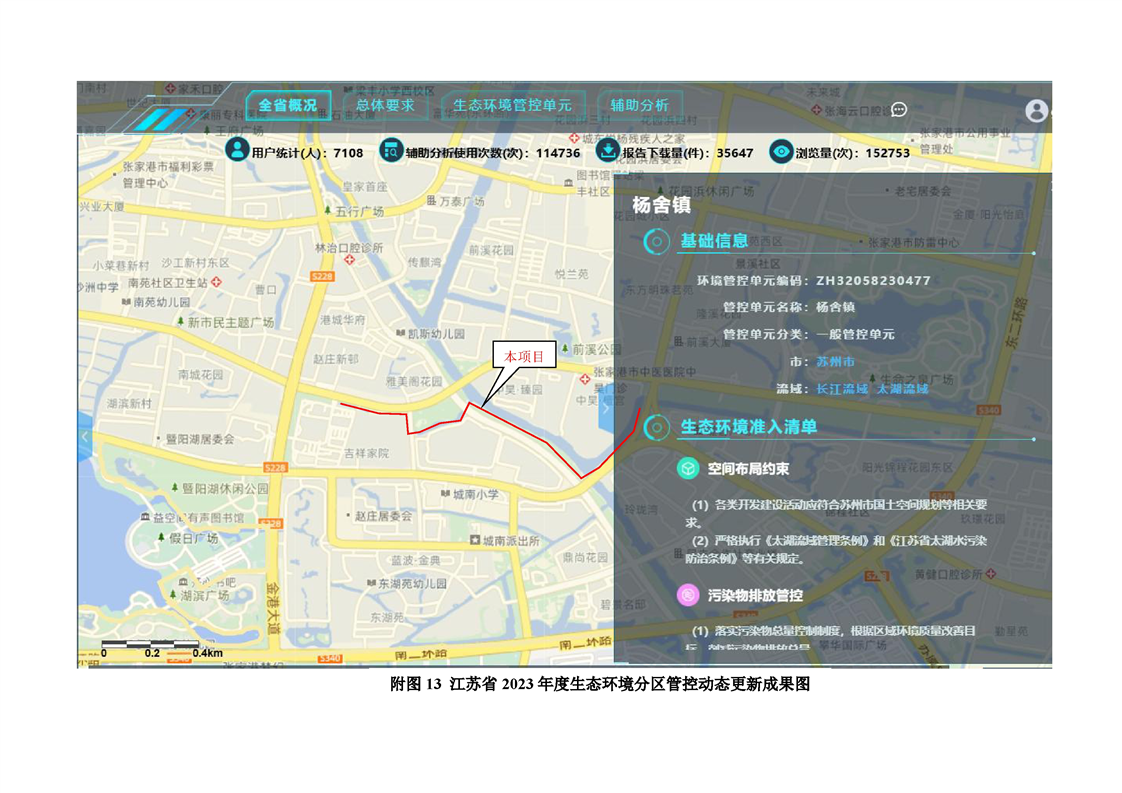Viewport: 1122px width, 793px height.
Task: Open the 长江流域 watershed link
Action: tap(842, 388)
